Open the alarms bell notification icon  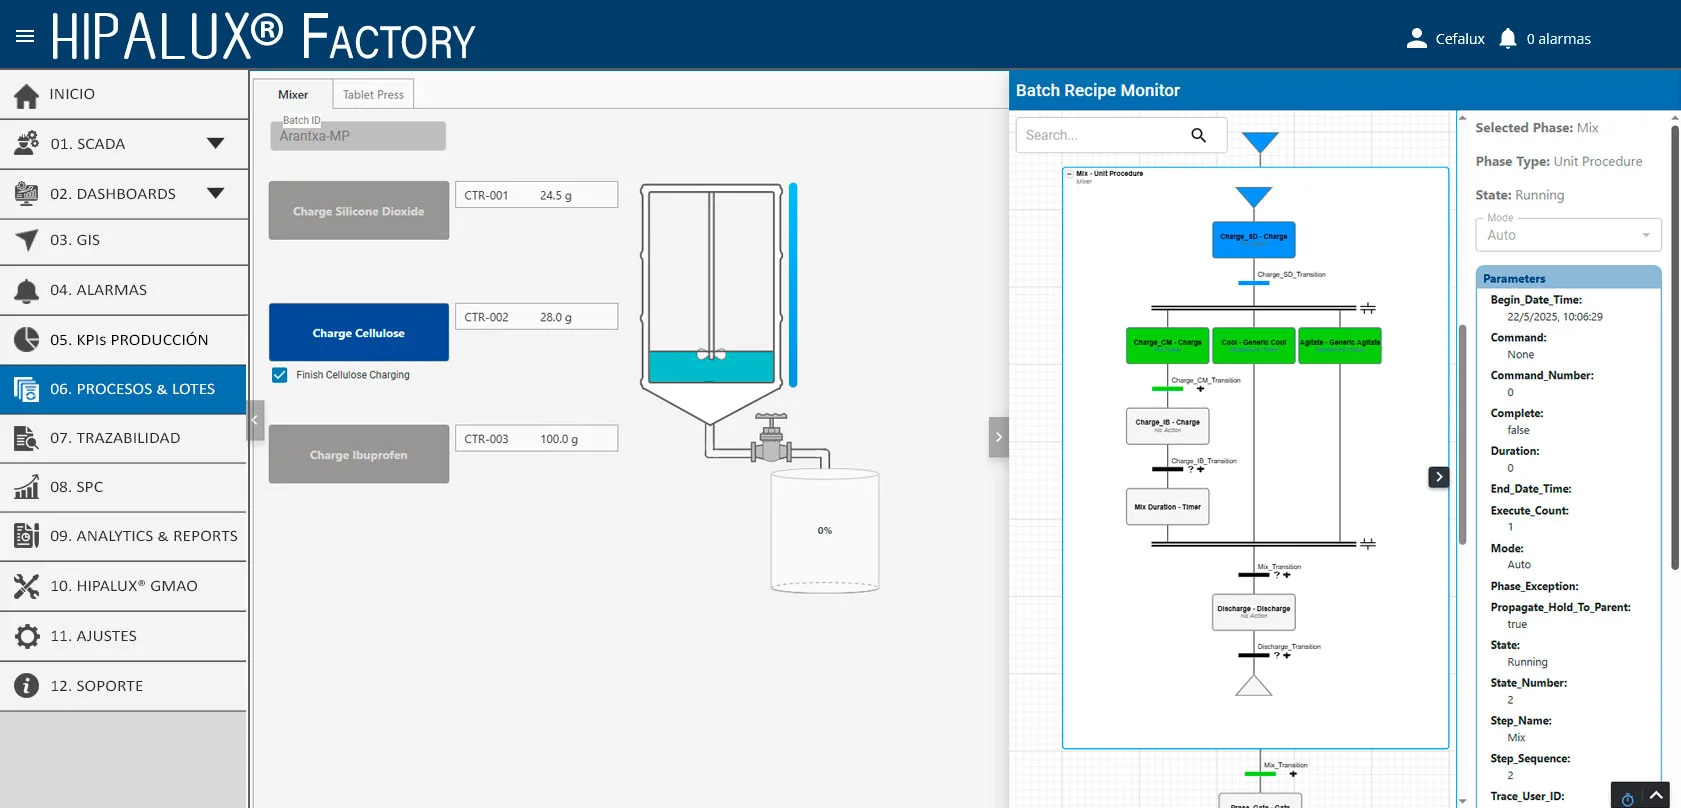click(1508, 38)
